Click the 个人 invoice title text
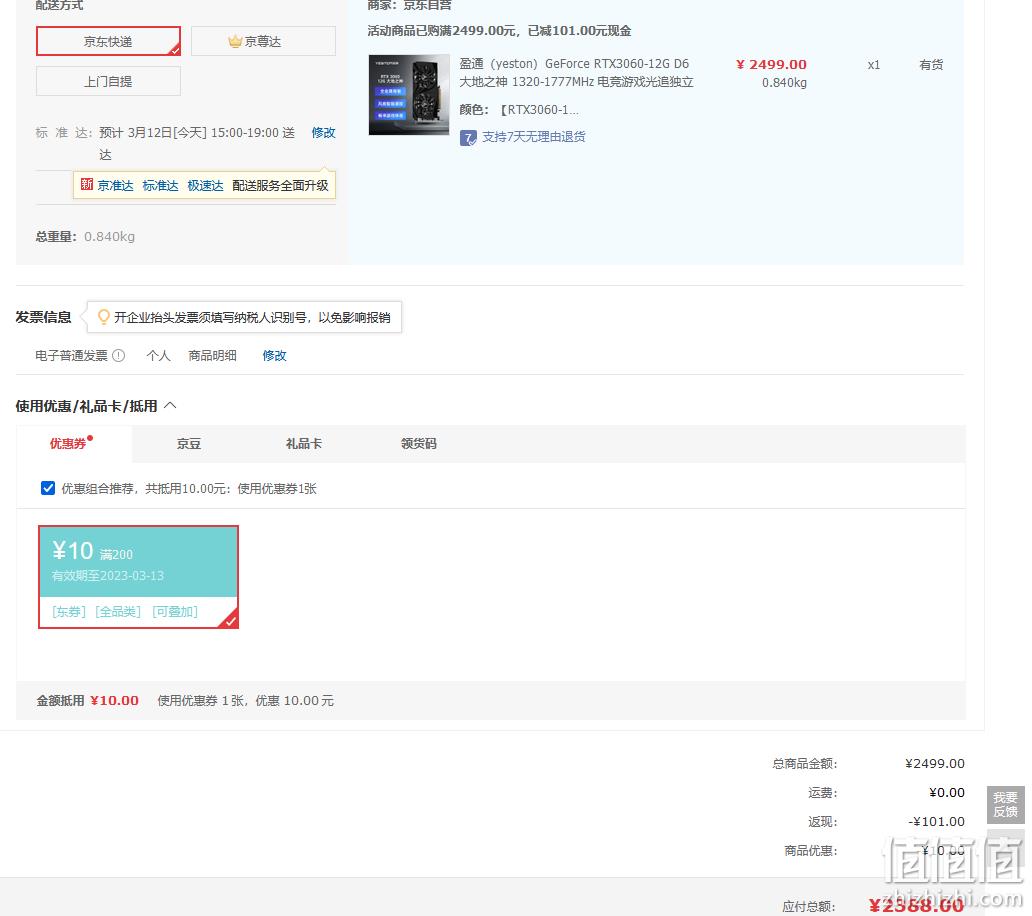Screen dimensions: 1032x916 coord(159,356)
